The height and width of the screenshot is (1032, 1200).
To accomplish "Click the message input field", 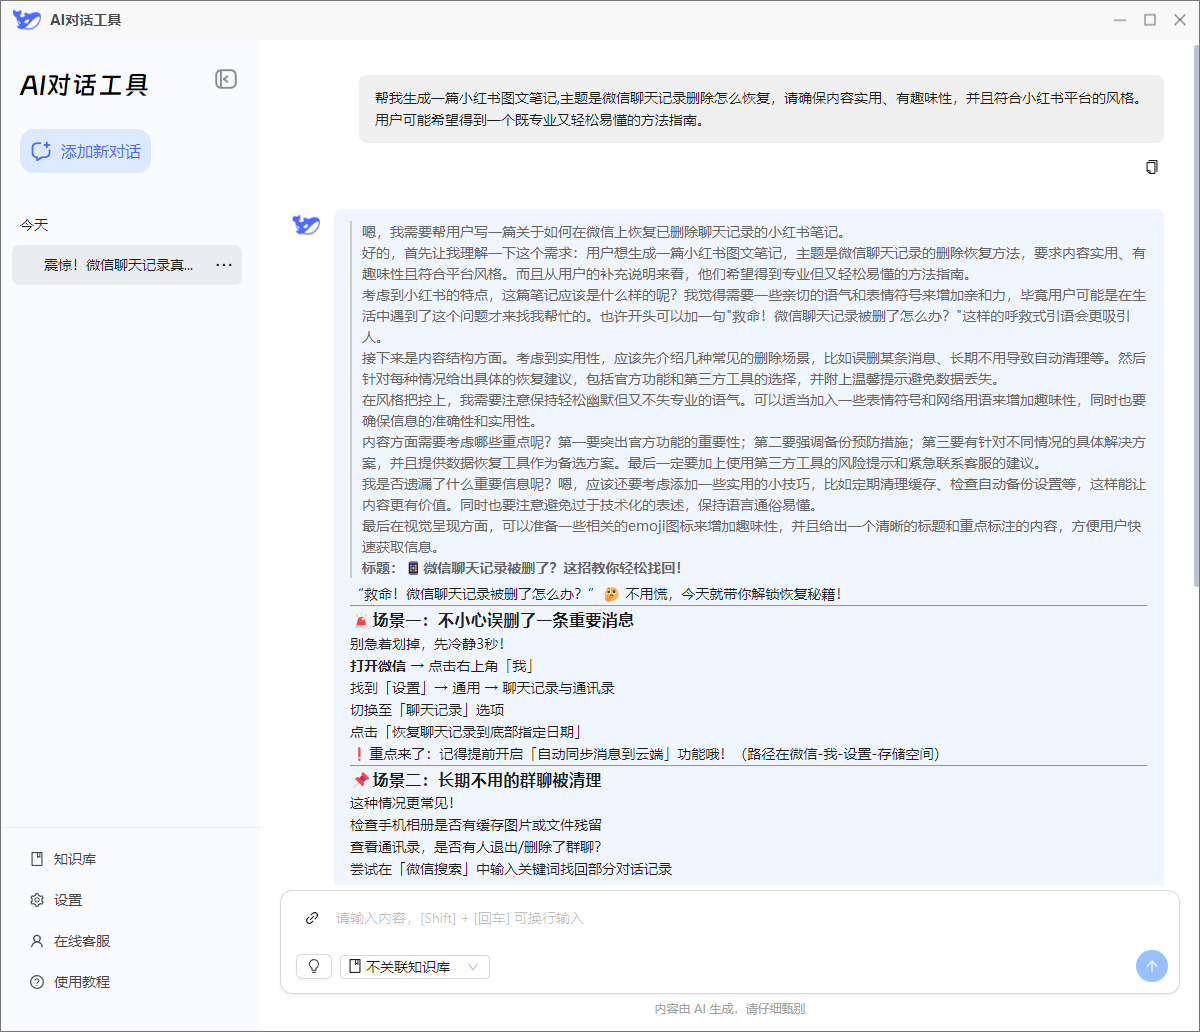I will 730,918.
